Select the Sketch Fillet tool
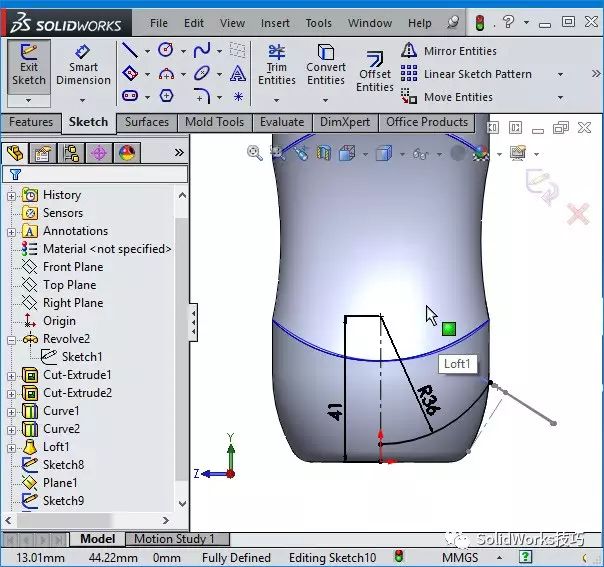 pos(202,96)
